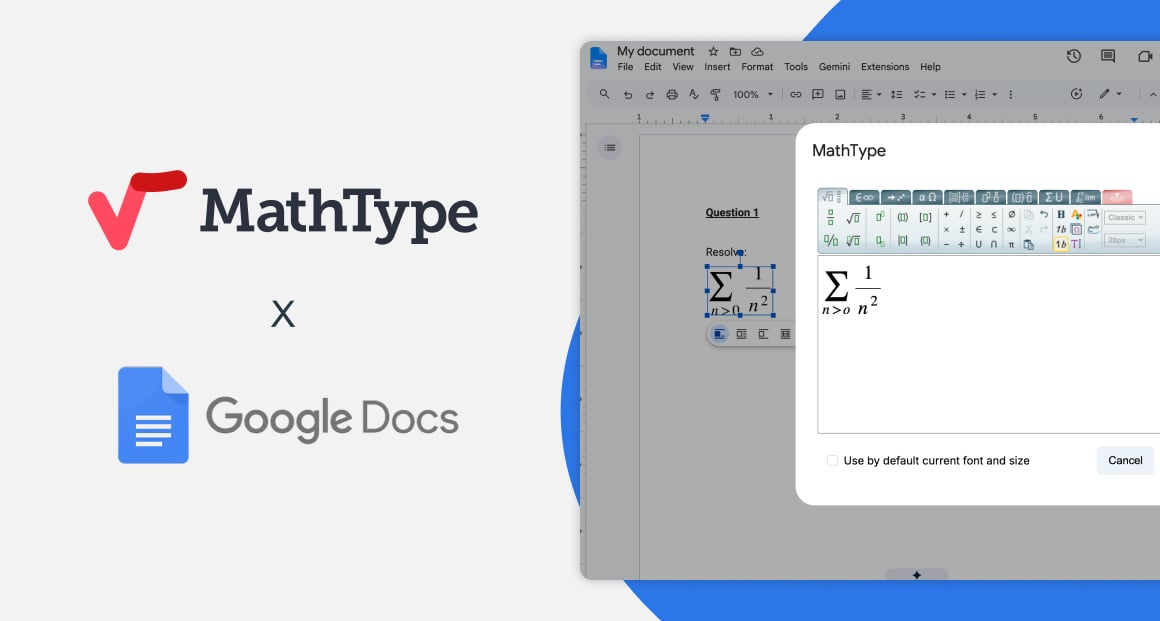The height and width of the screenshot is (621, 1160).
Task: Insert the pi symbol
Action: 1011,244
